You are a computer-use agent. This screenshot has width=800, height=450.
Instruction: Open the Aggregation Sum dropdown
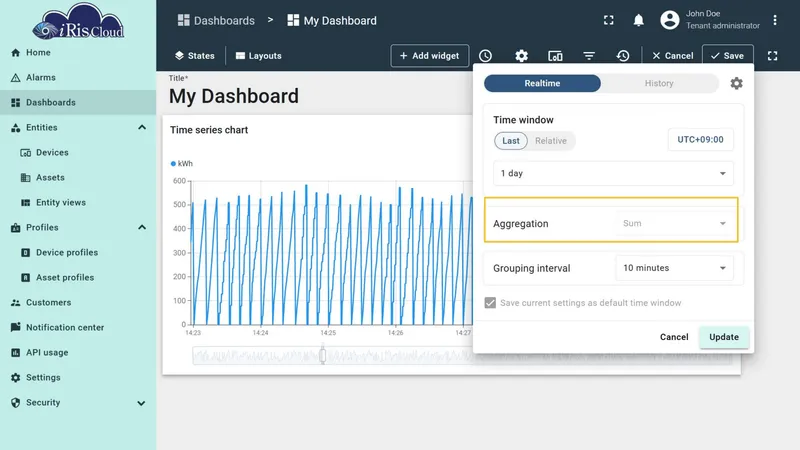[674, 223]
